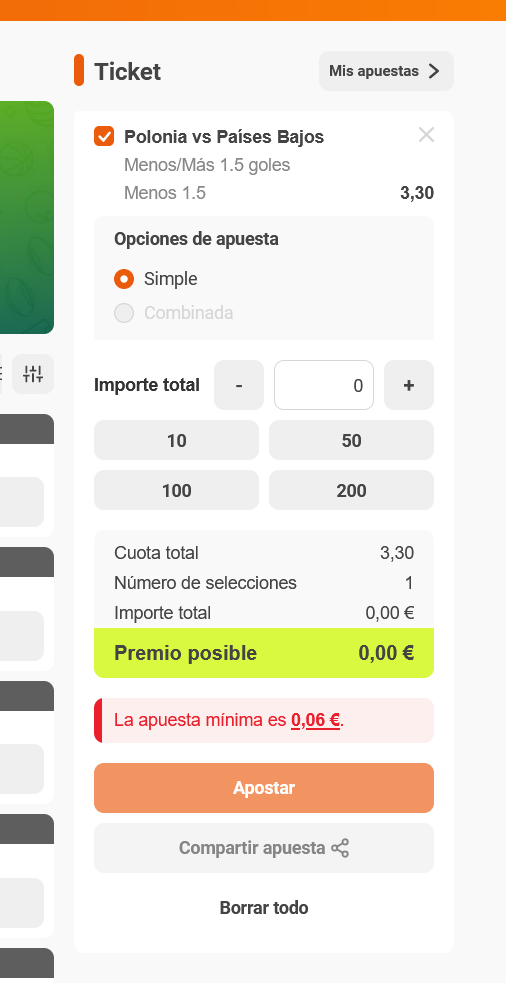Set stake to 50

pos(351,440)
